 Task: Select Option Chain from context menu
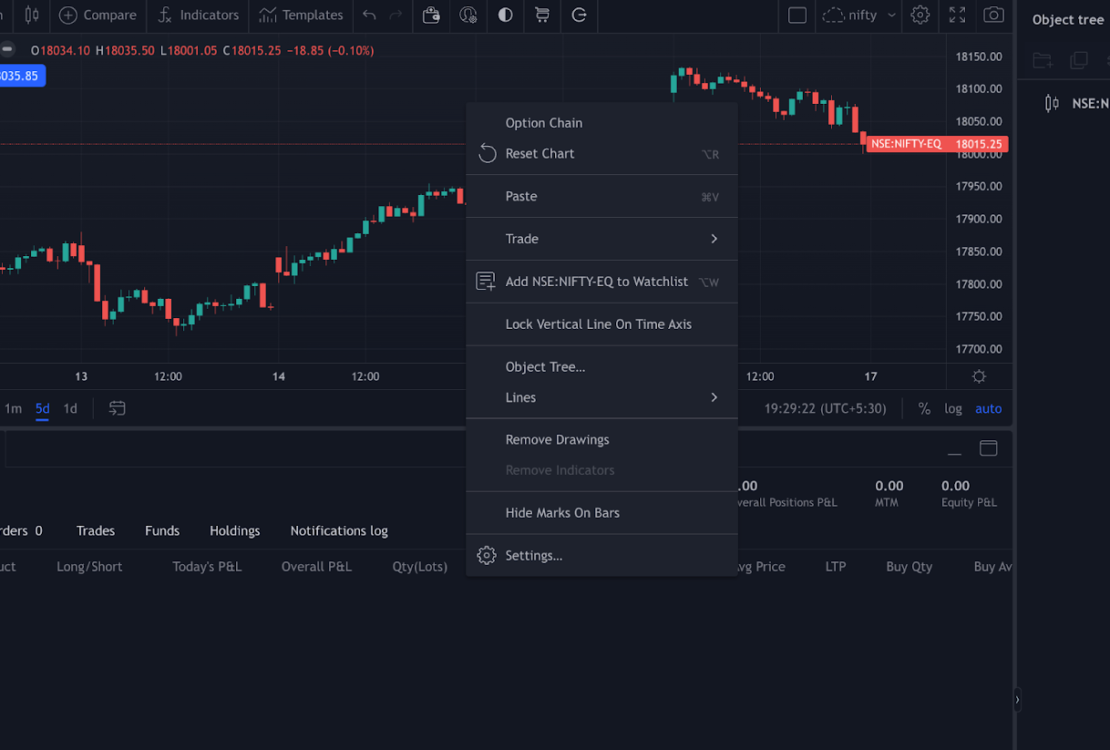(x=602, y=123)
